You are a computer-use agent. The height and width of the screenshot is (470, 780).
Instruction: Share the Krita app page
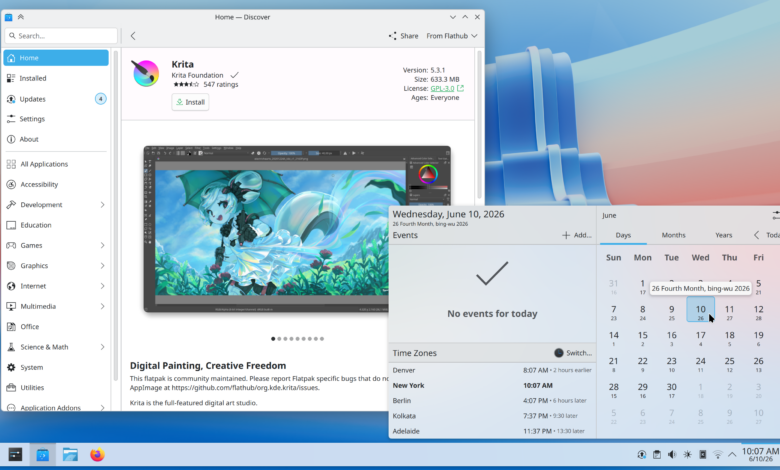[403, 36]
